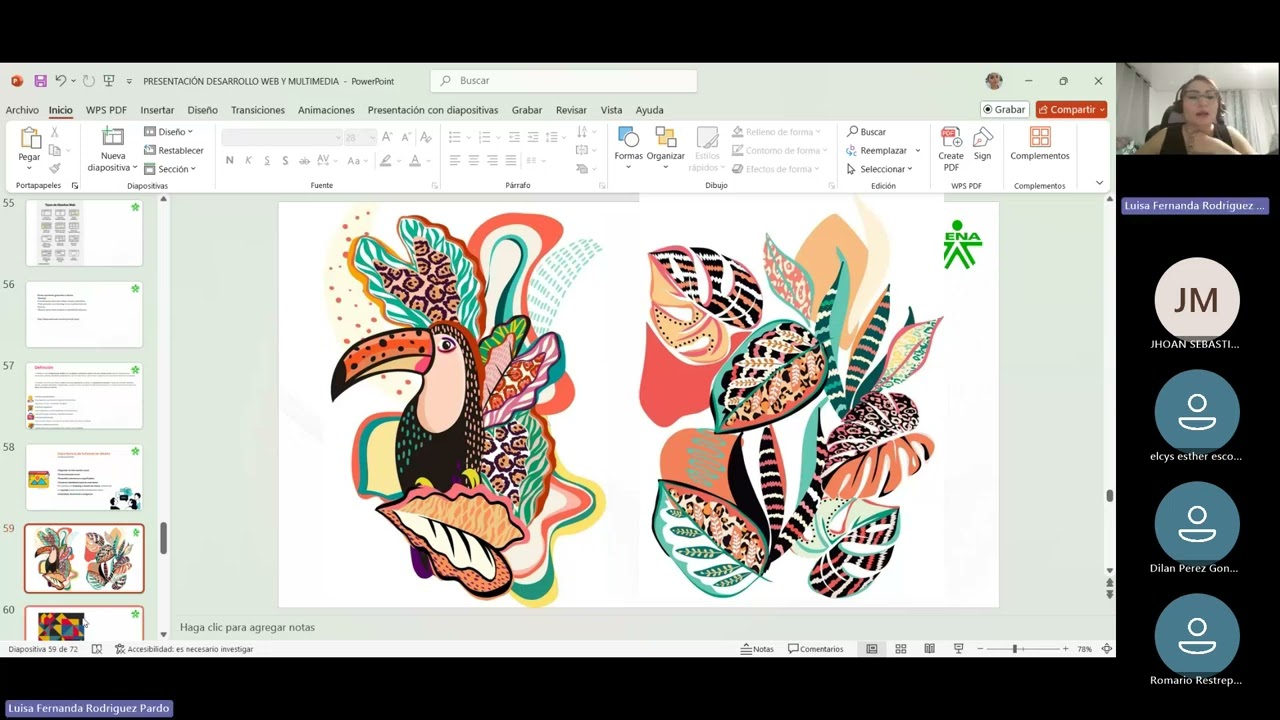This screenshot has width=1280, height=720.
Task: Adjust the zoom slider
Action: point(1015,649)
